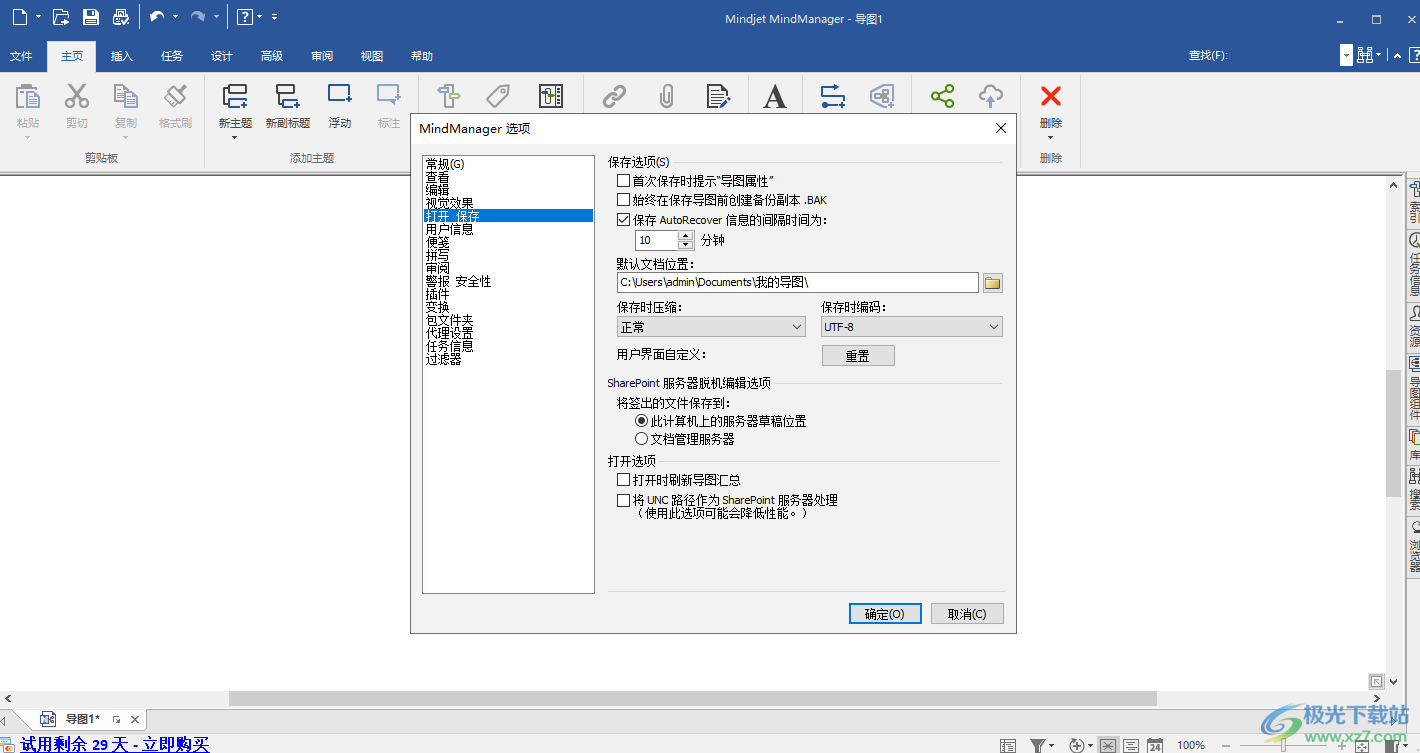
Task: Click the Print preview icon in quick toolbar
Action: [121, 17]
